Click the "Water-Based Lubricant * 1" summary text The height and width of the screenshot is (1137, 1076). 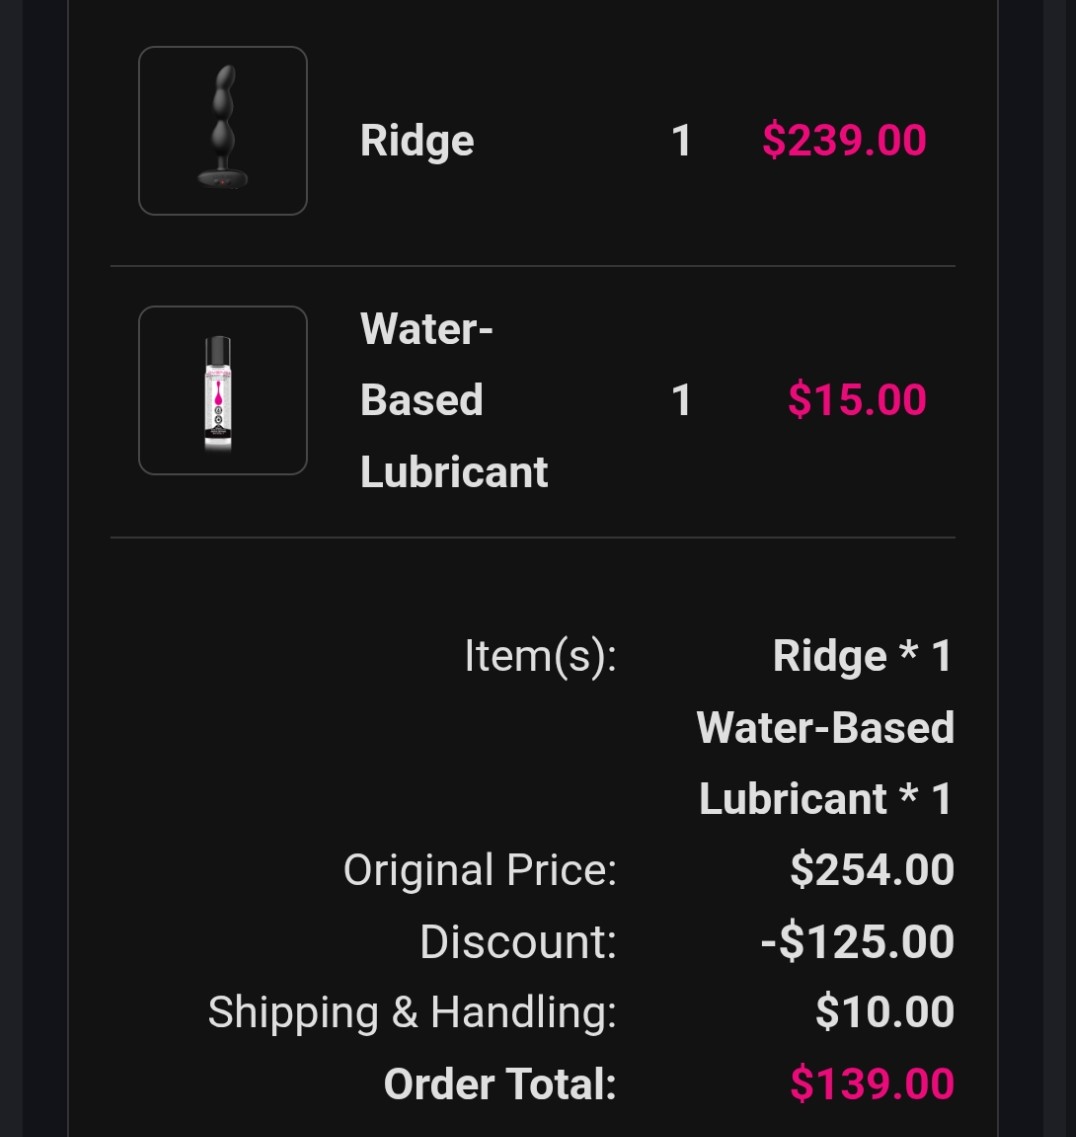[x=825, y=762]
